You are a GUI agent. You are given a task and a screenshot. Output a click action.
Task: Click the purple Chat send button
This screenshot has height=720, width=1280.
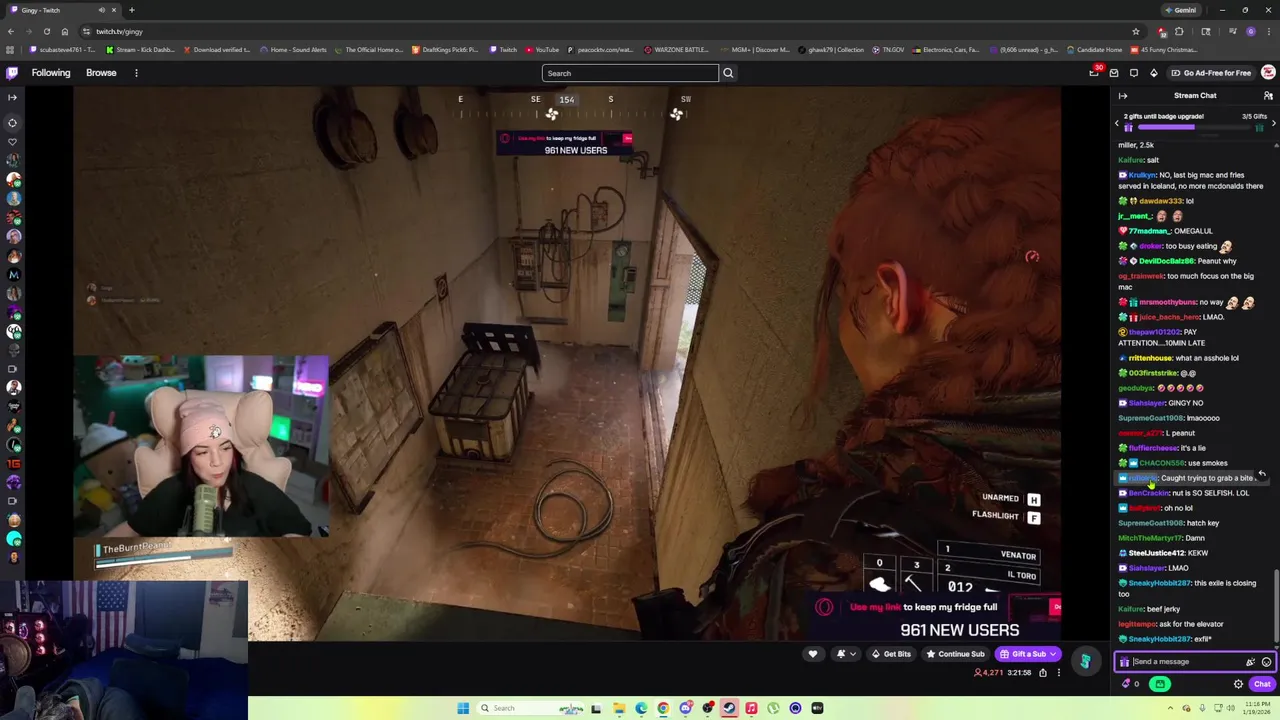pos(1262,684)
